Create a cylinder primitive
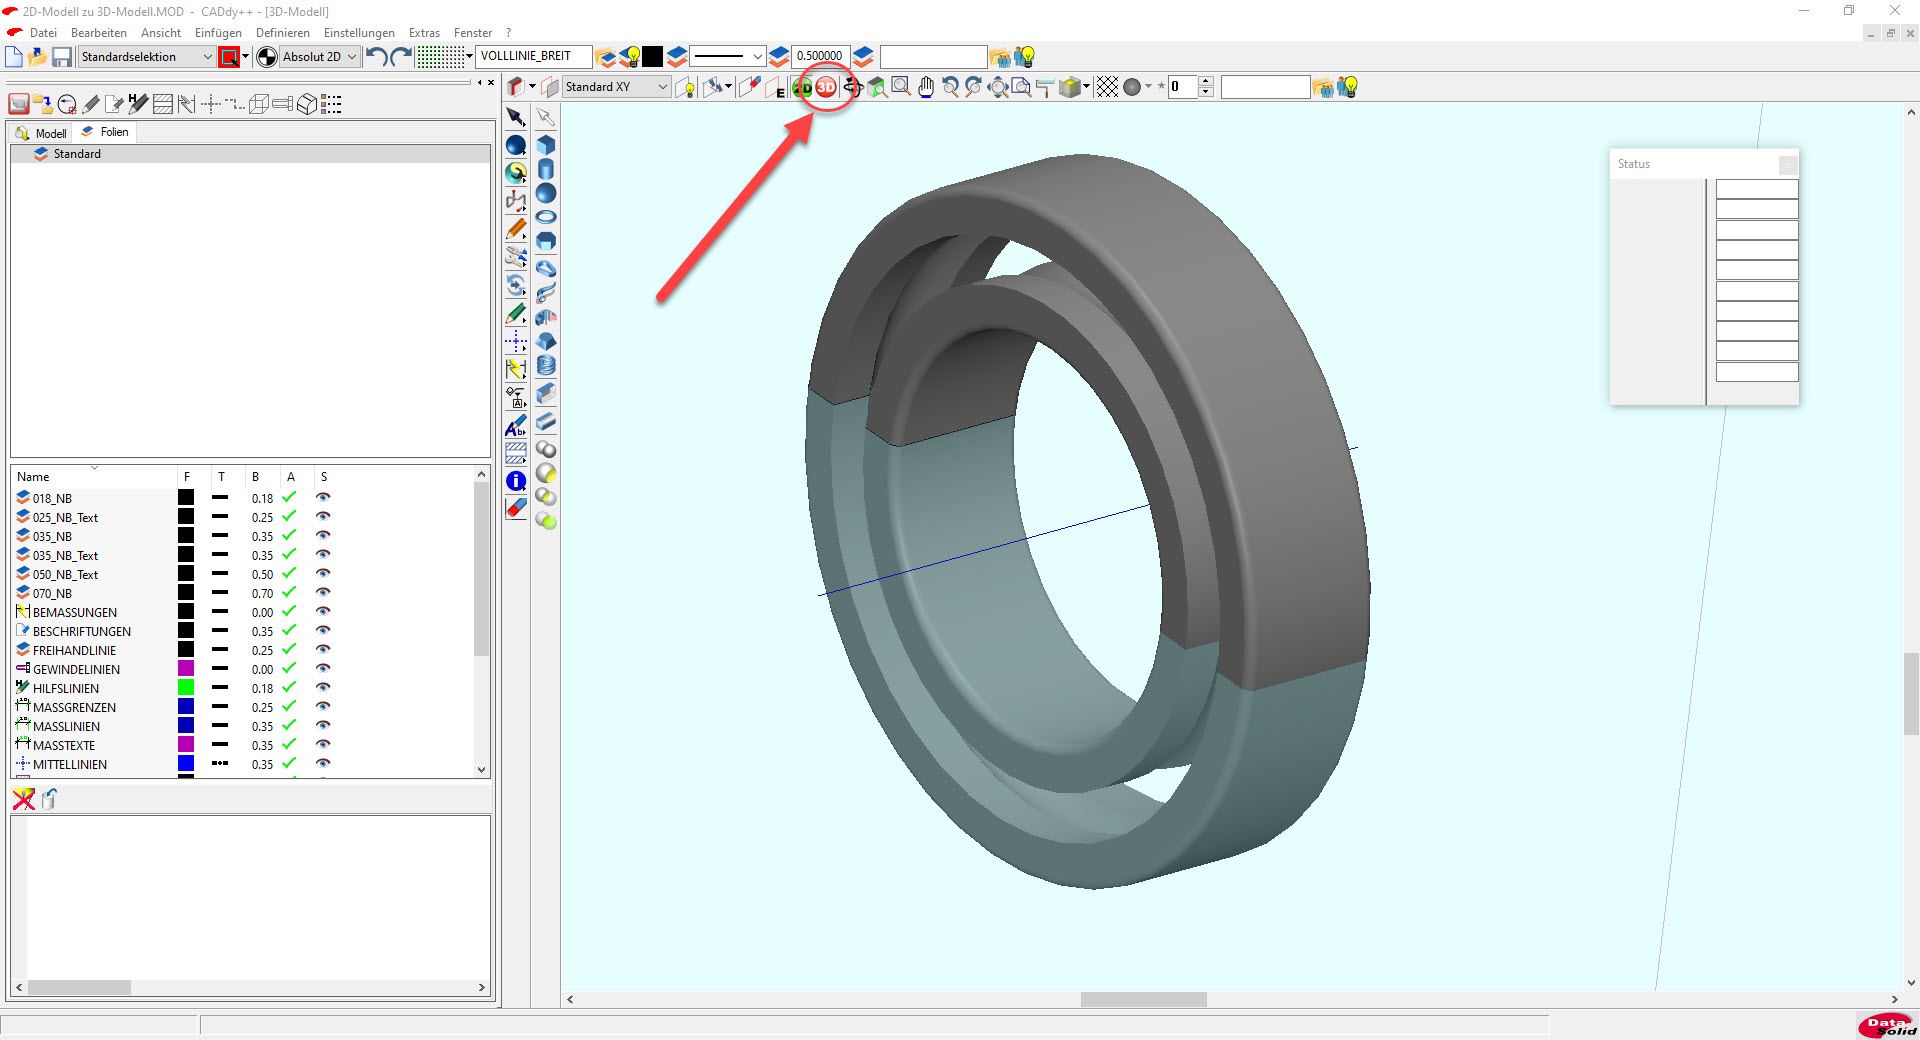This screenshot has height=1040, width=1920. (x=546, y=169)
